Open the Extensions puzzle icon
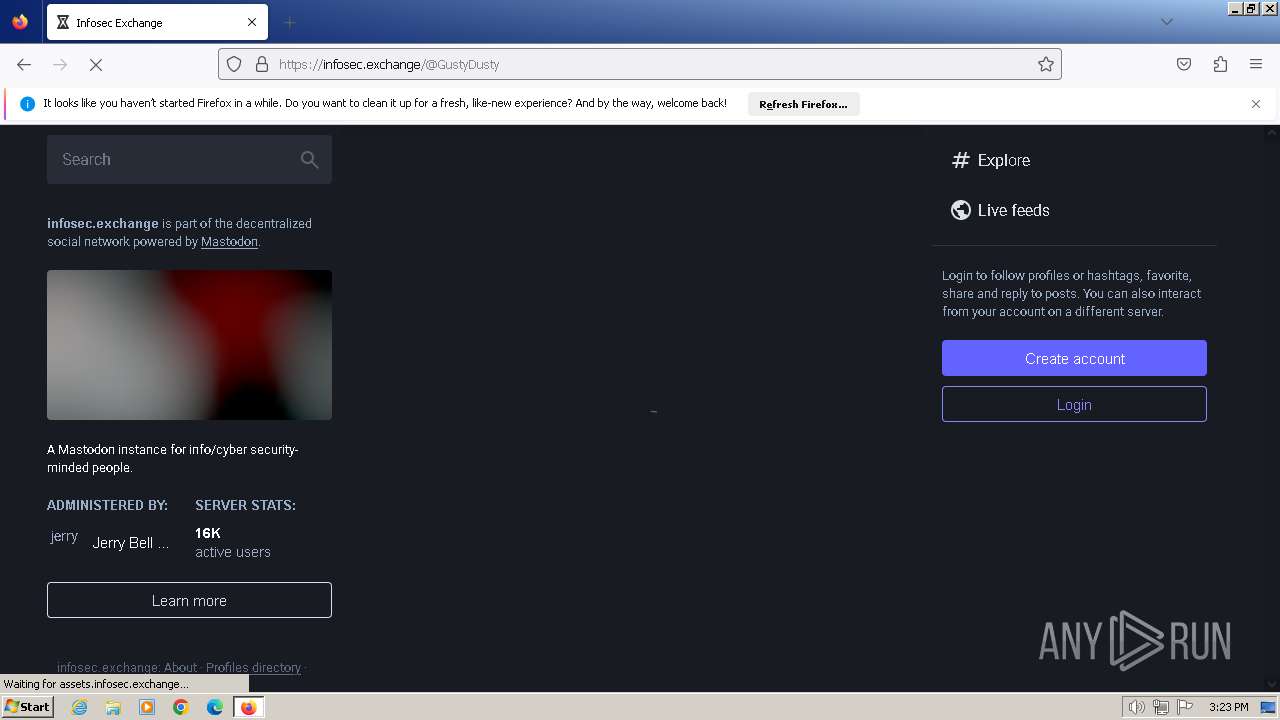1280x720 pixels. 1220,64
